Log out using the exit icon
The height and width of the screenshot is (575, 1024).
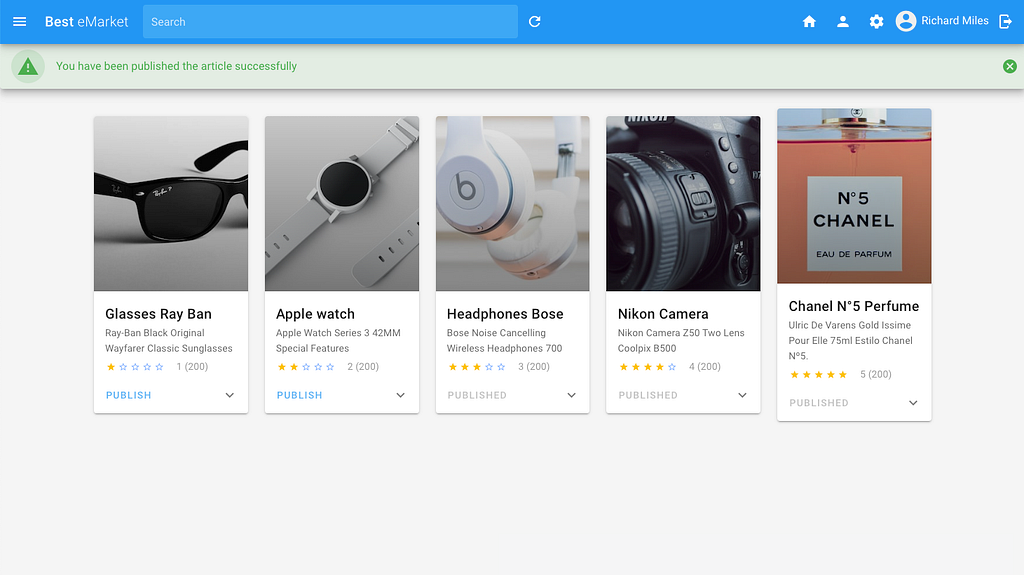pos(1006,22)
